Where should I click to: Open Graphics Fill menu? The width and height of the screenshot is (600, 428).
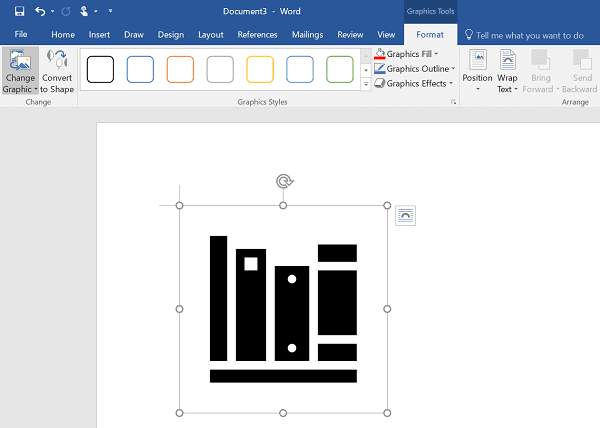pyautogui.click(x=406, y=54)
